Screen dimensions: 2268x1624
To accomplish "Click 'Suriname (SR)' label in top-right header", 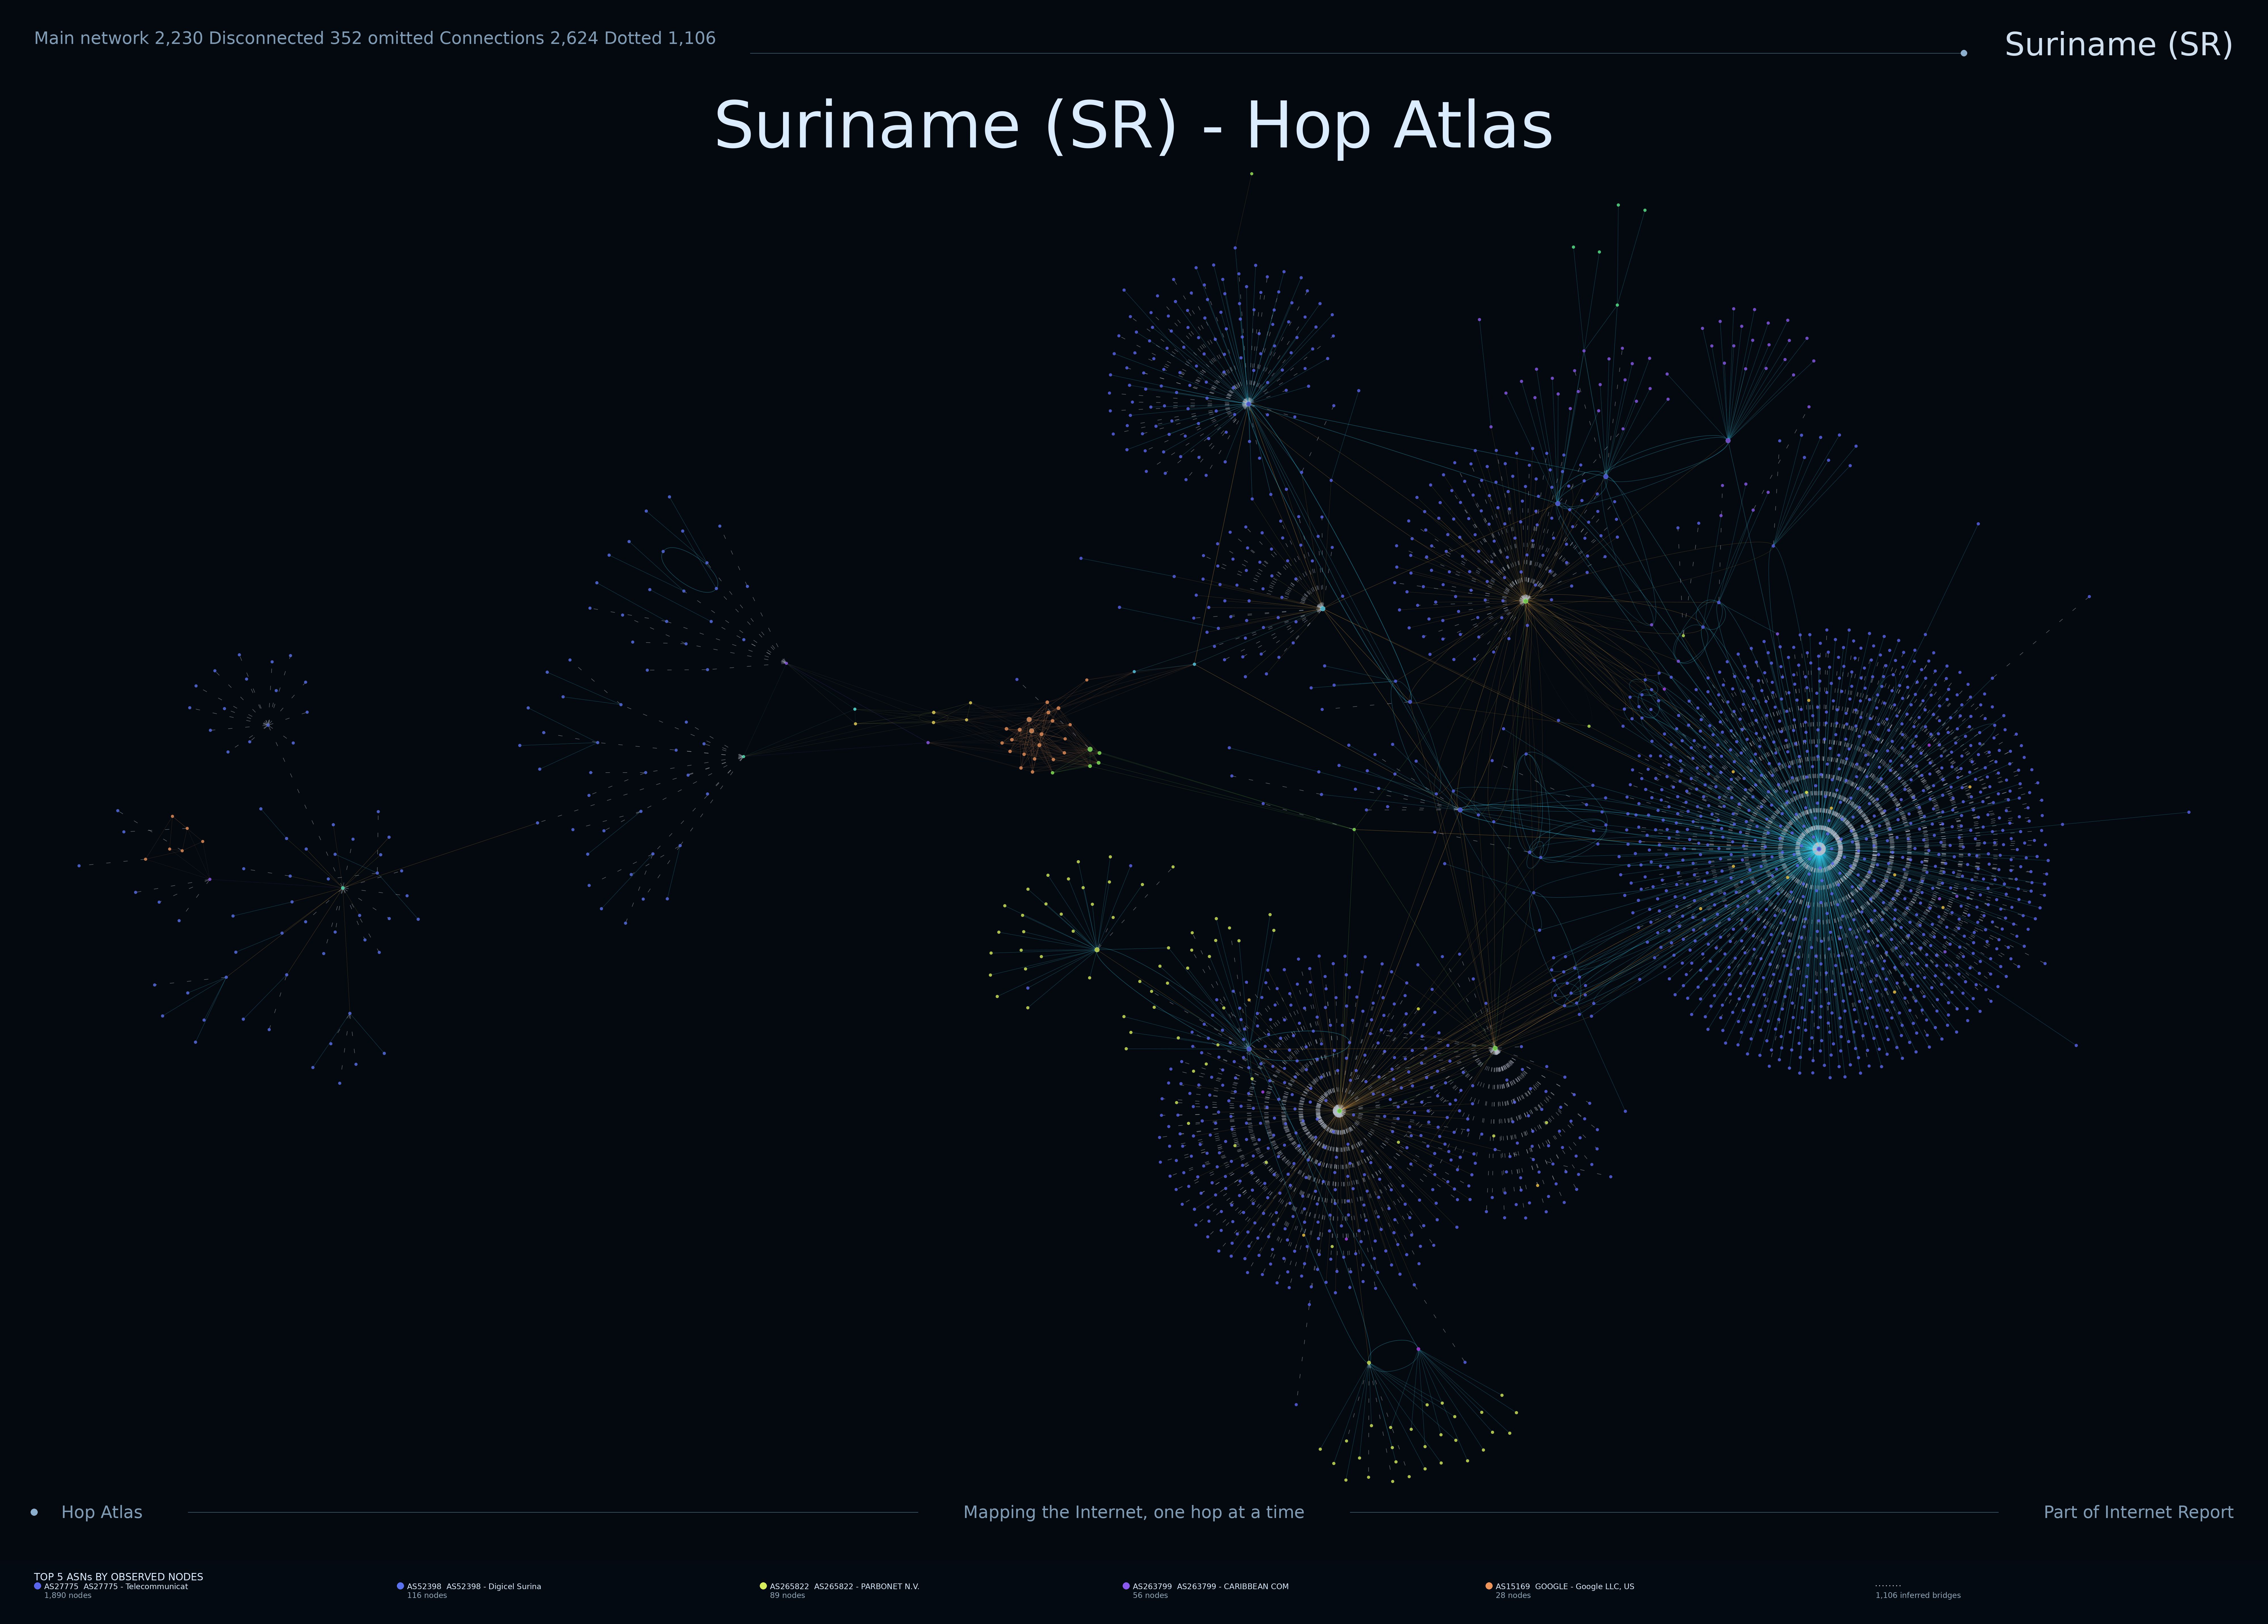I will (2119, 45).
